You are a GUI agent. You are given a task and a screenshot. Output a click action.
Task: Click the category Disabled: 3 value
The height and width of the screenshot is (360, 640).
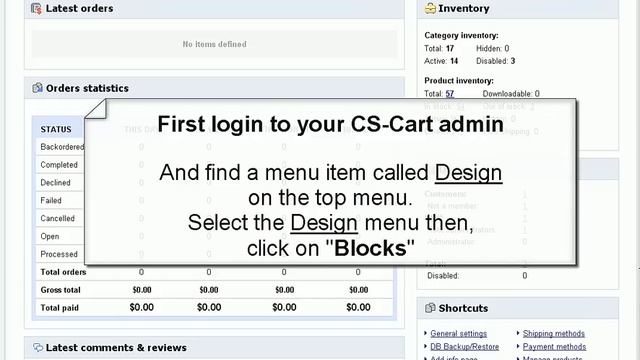(x=513, y=61)
